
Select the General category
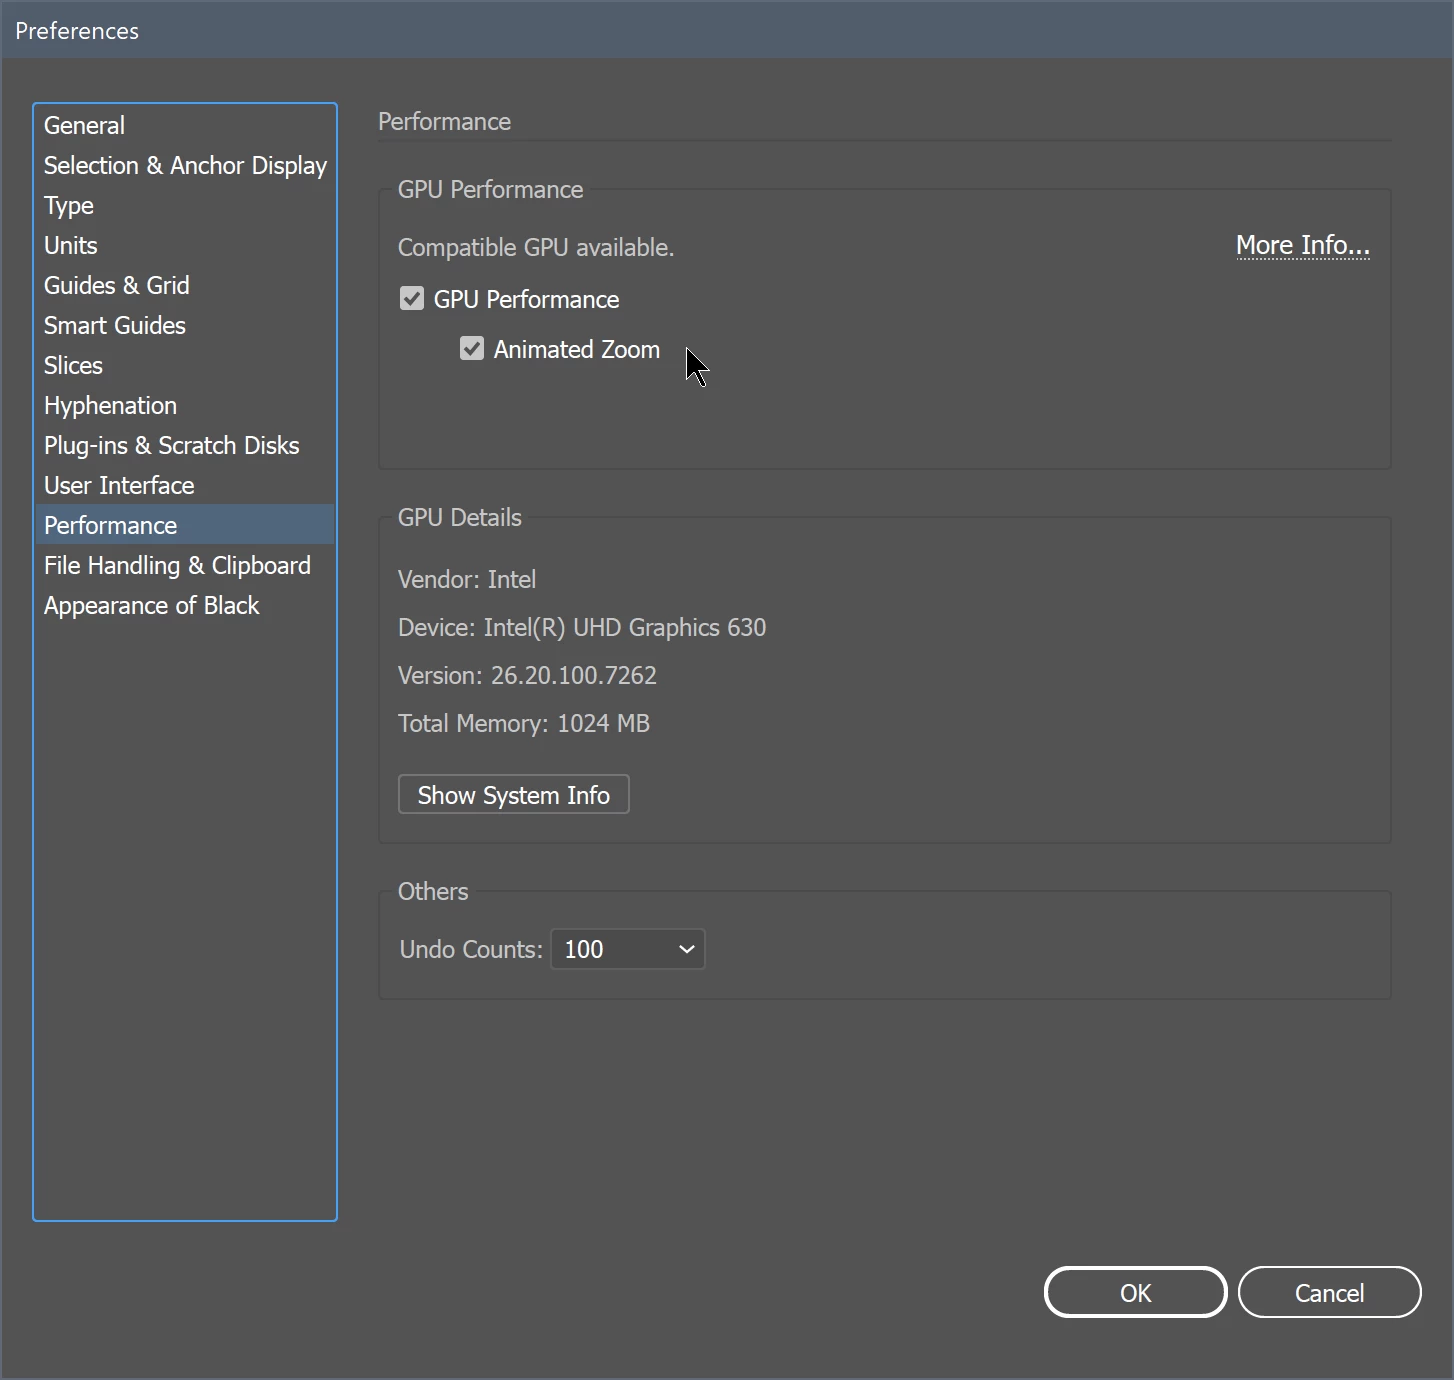(185, 125)
